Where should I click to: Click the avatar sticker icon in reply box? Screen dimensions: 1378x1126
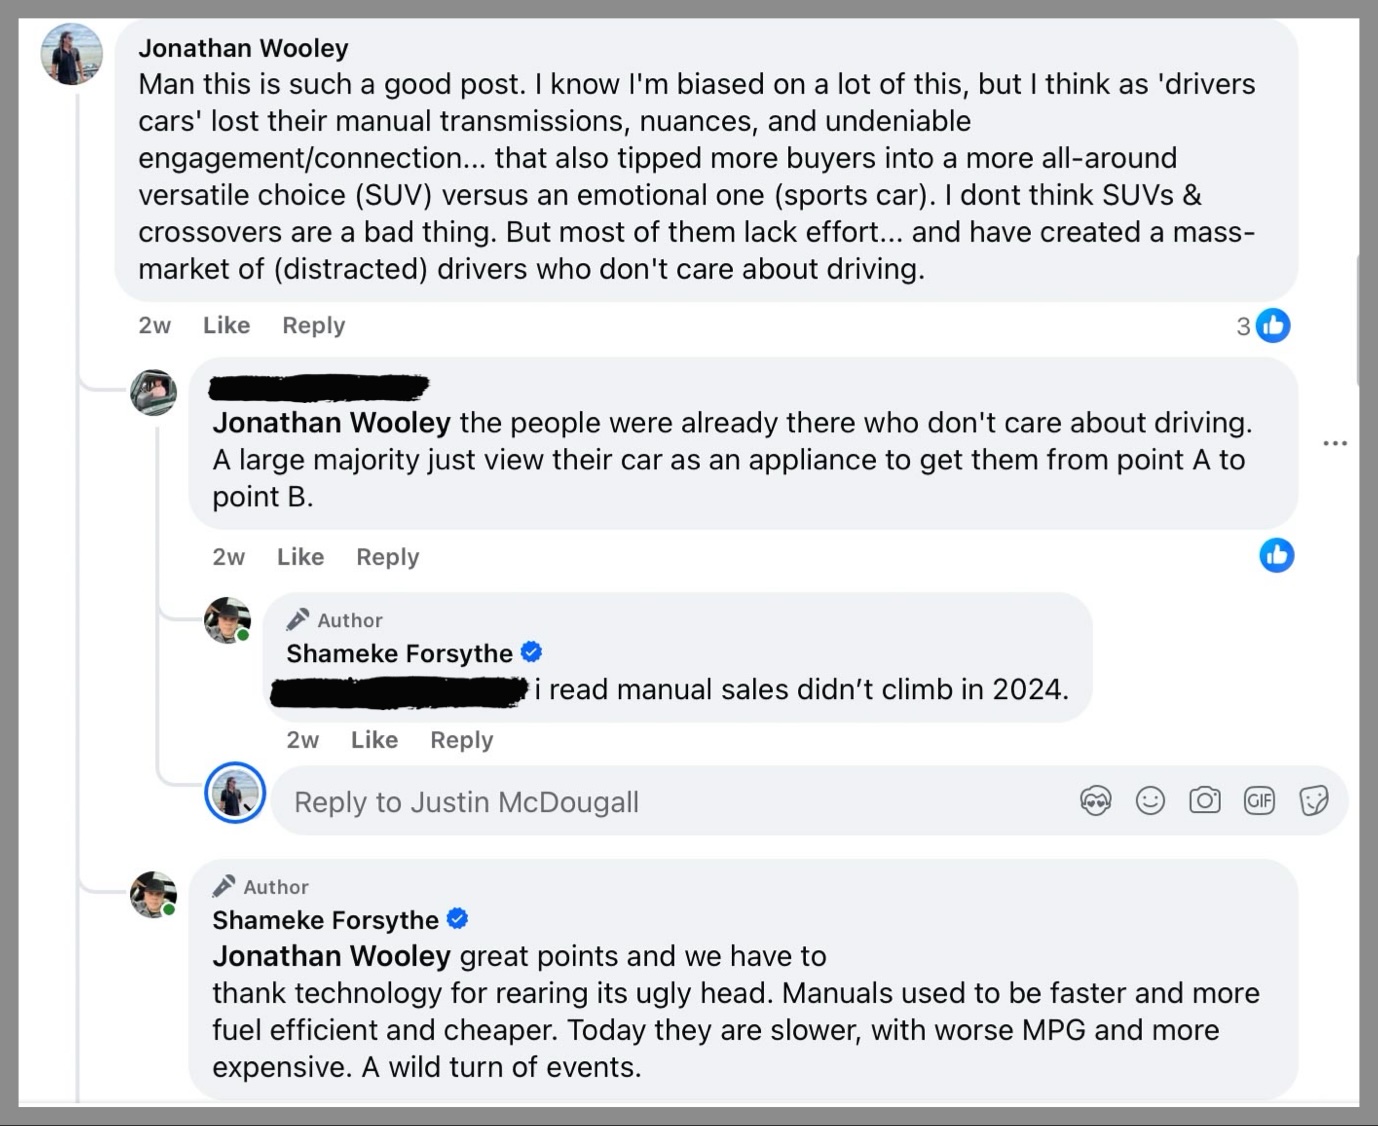1096,801
